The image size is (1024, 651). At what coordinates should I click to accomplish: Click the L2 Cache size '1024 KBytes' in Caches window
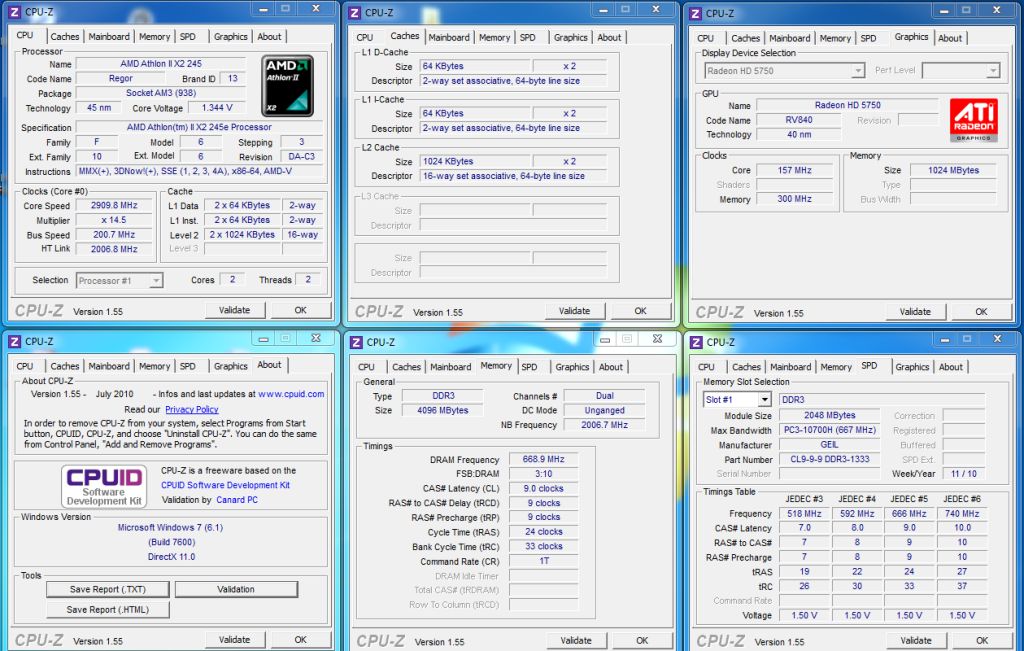pos(475,161)
